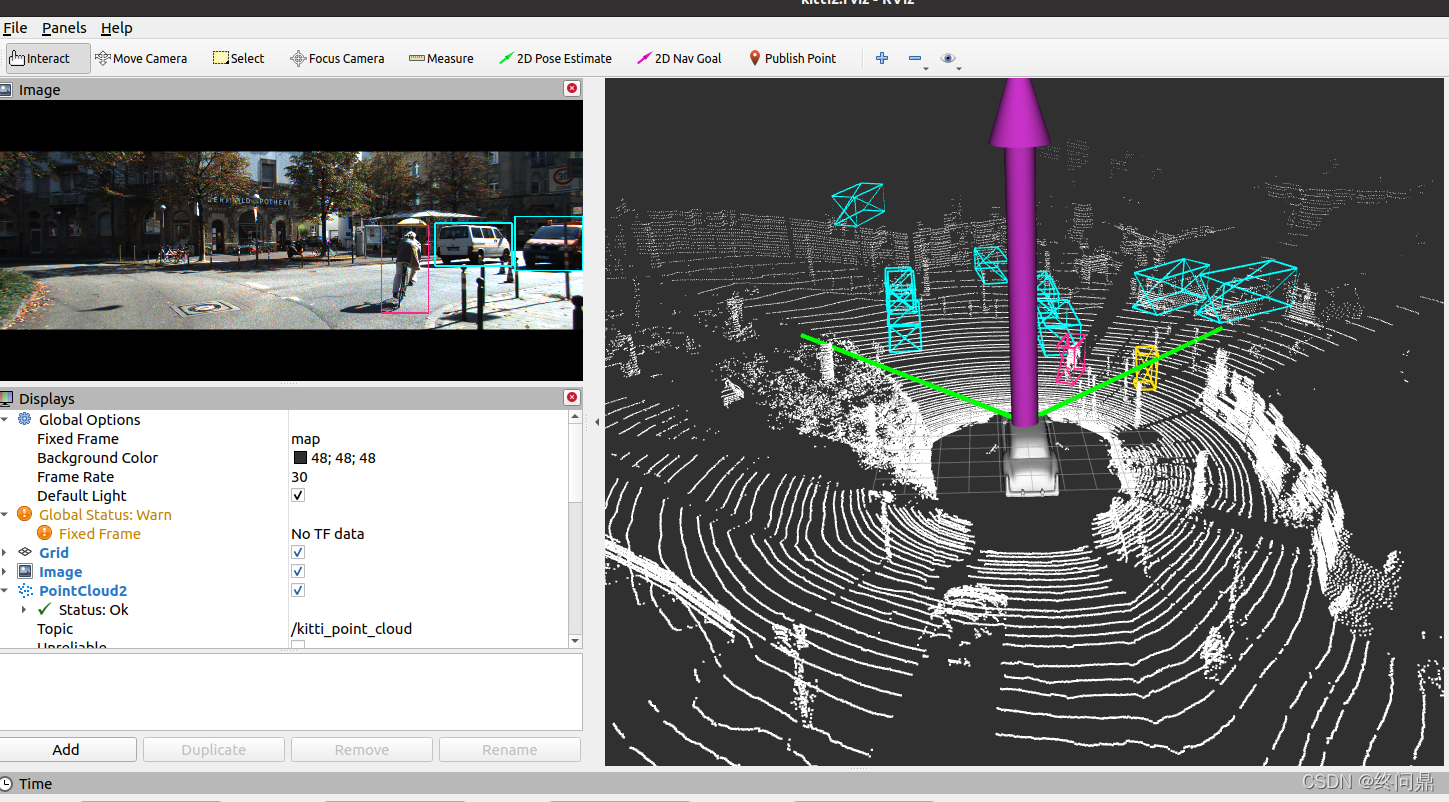1449x802 pixels.
Task: Click the Image display icon
Action: [25, 571]
